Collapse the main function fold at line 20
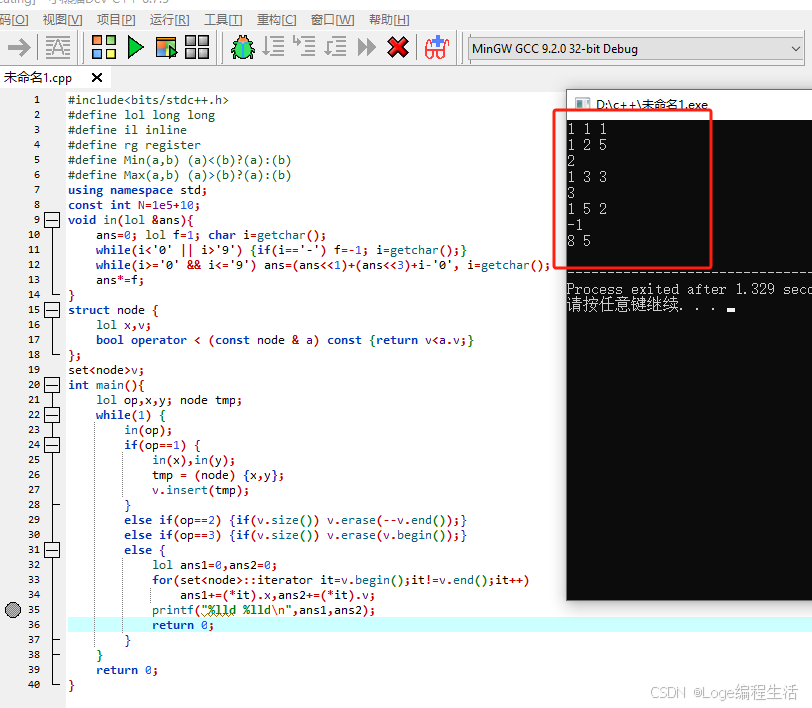Image resolution: width=812 pixels, height=708 pixels. (x=52, y=385)
